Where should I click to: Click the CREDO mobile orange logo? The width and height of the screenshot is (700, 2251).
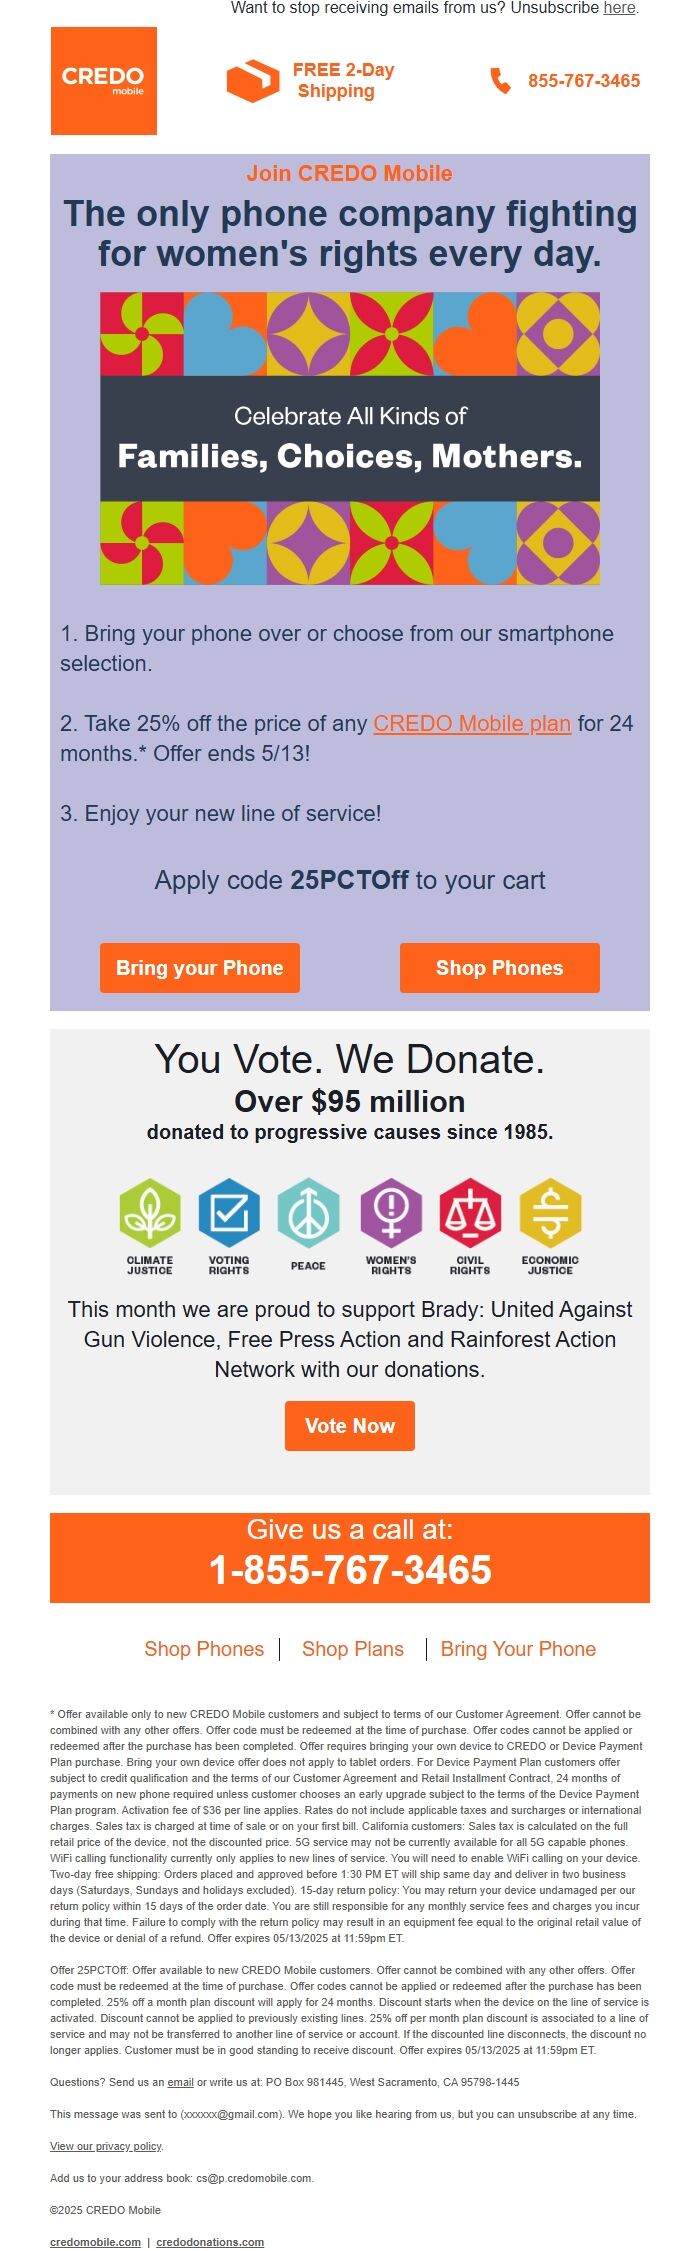[104, 81]
